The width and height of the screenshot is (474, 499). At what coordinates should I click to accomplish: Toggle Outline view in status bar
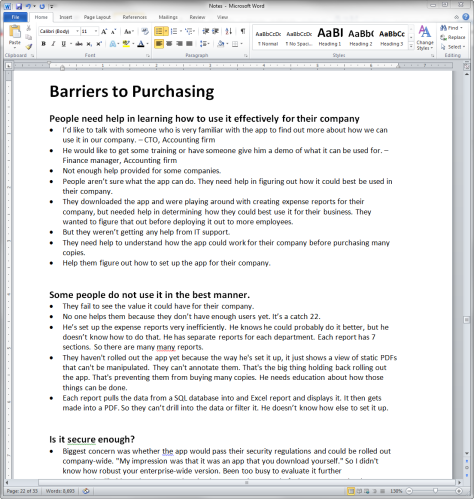coord(375,491)
